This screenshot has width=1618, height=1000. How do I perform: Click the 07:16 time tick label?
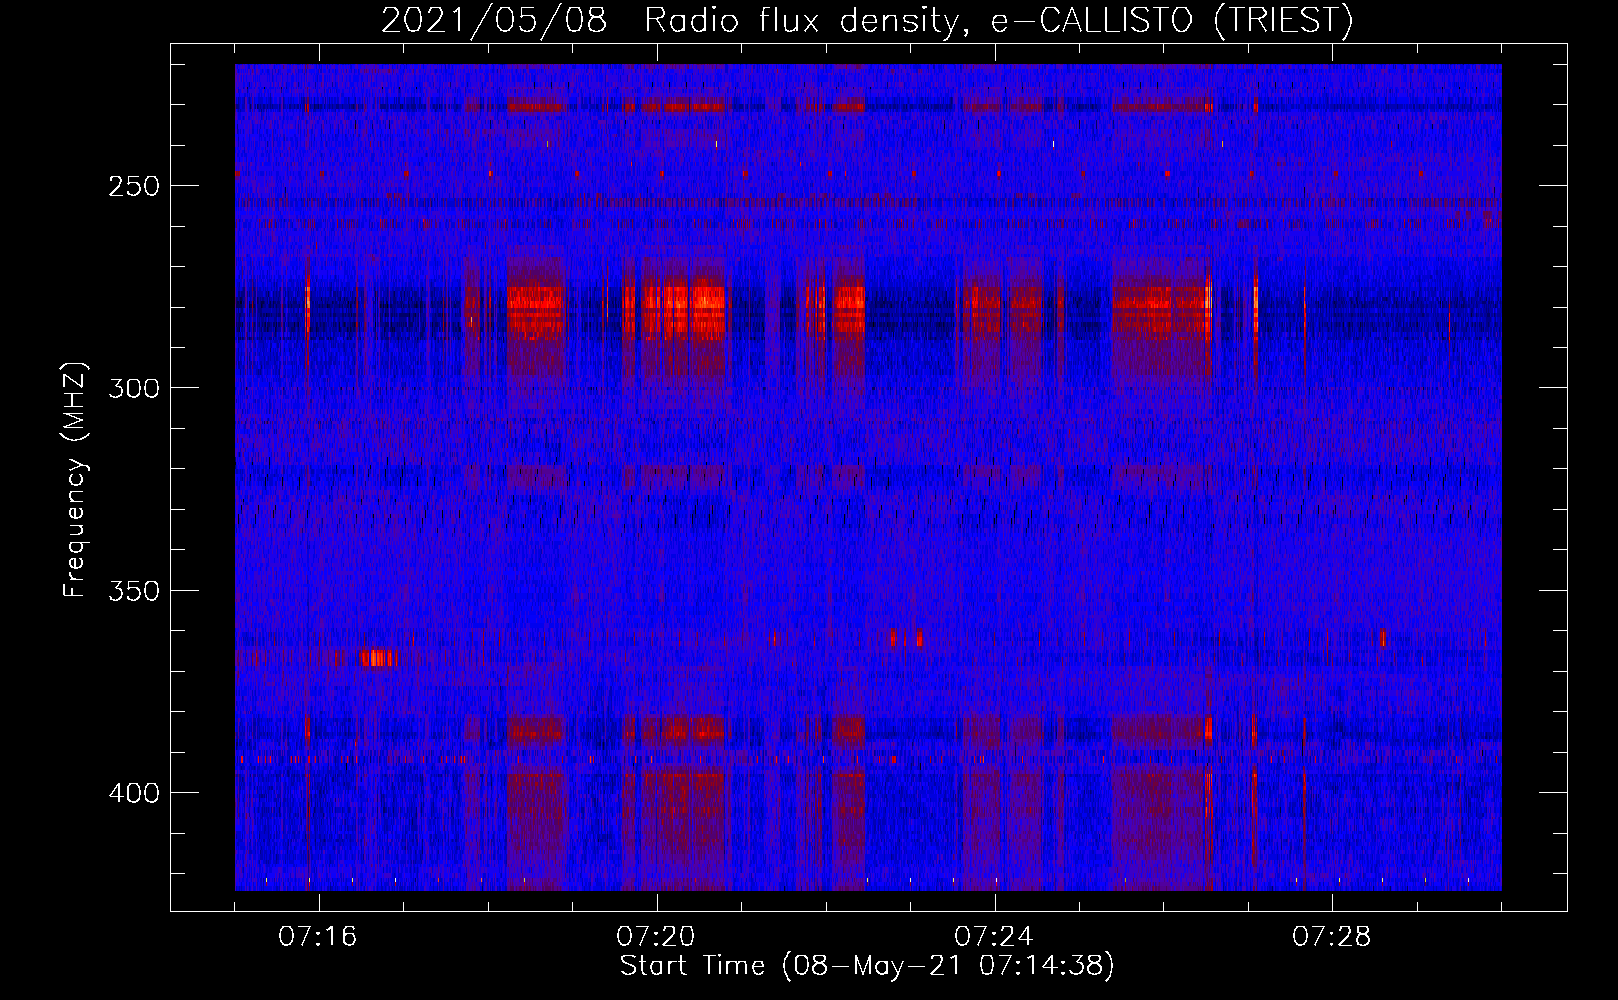(318, 937)
